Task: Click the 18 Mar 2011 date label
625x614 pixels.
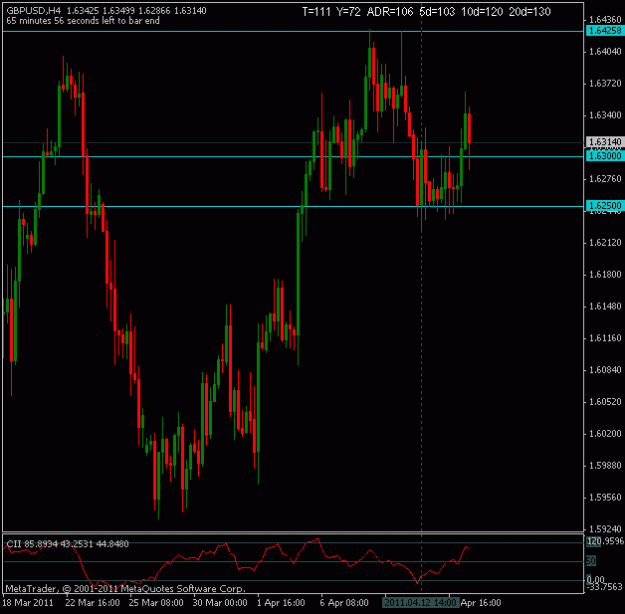Action: (x=28, y=602)
